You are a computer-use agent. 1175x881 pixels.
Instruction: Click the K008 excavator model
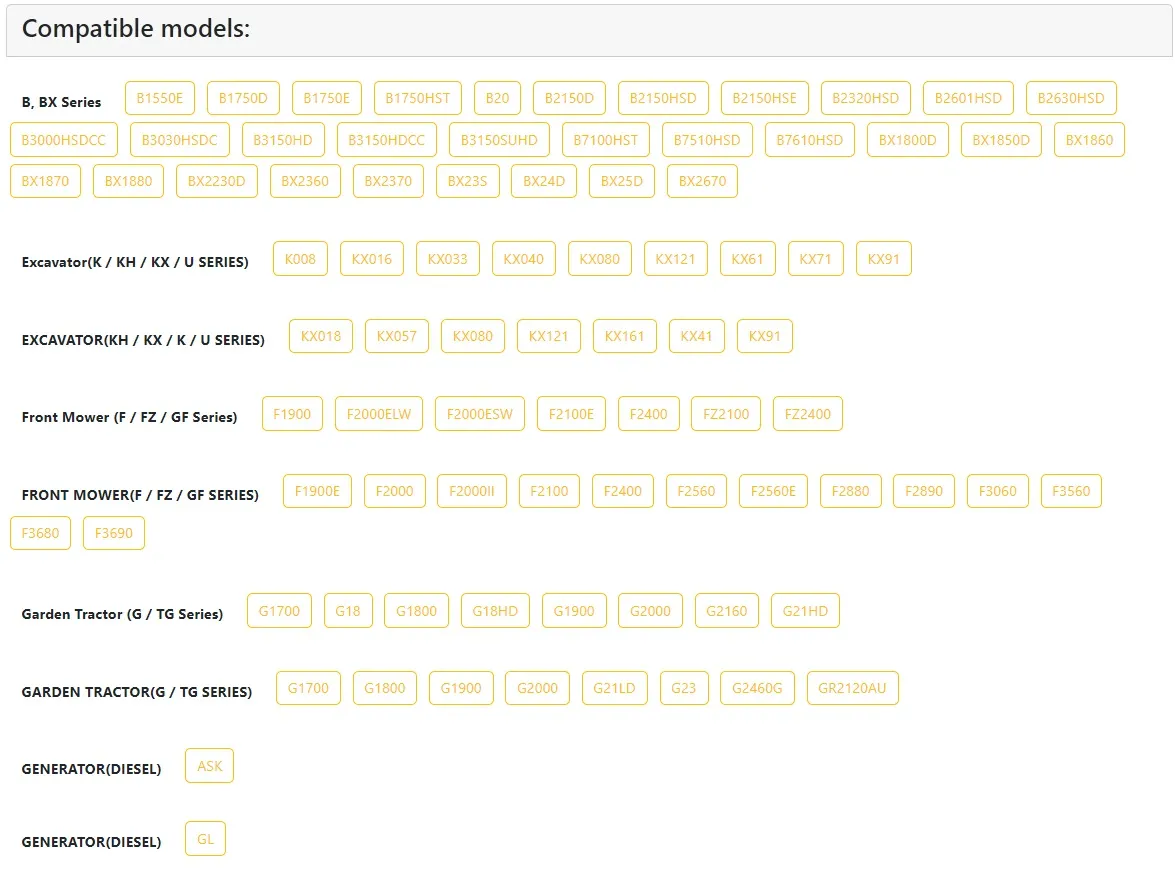tap(300, 259)
